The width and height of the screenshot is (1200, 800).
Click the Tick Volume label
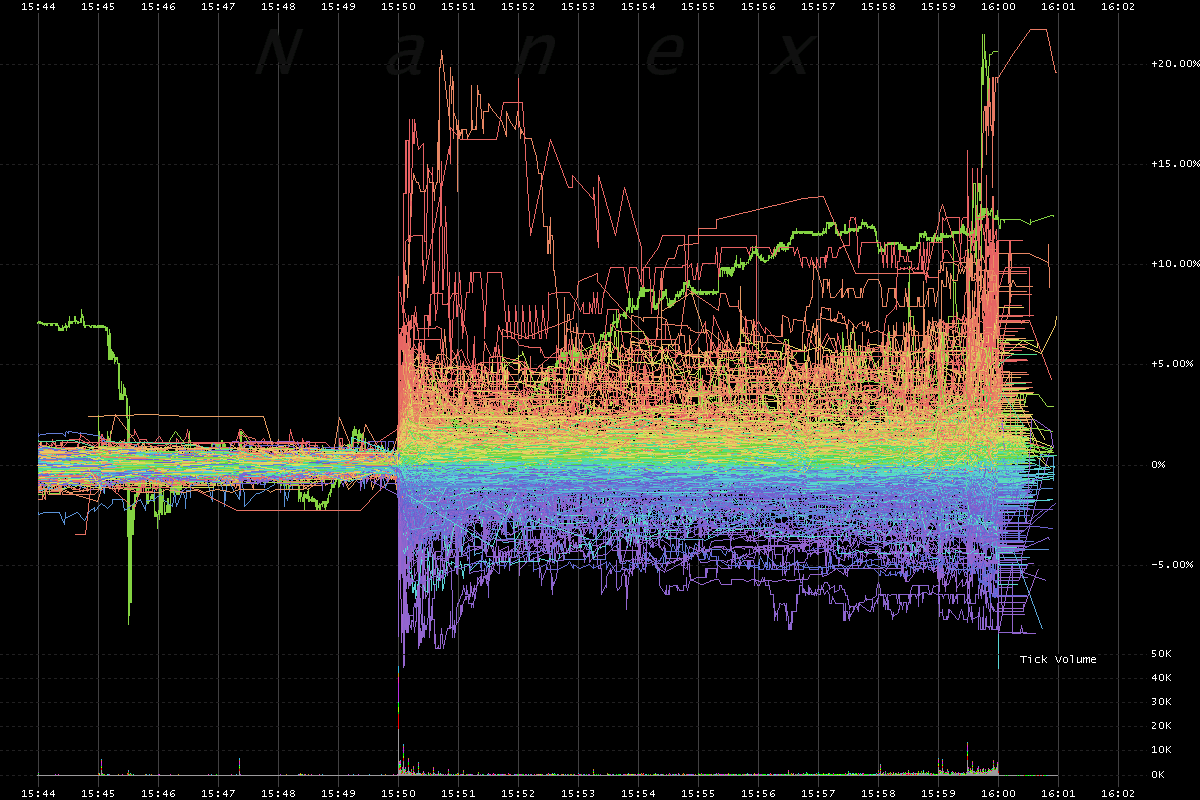(1058, 659)
